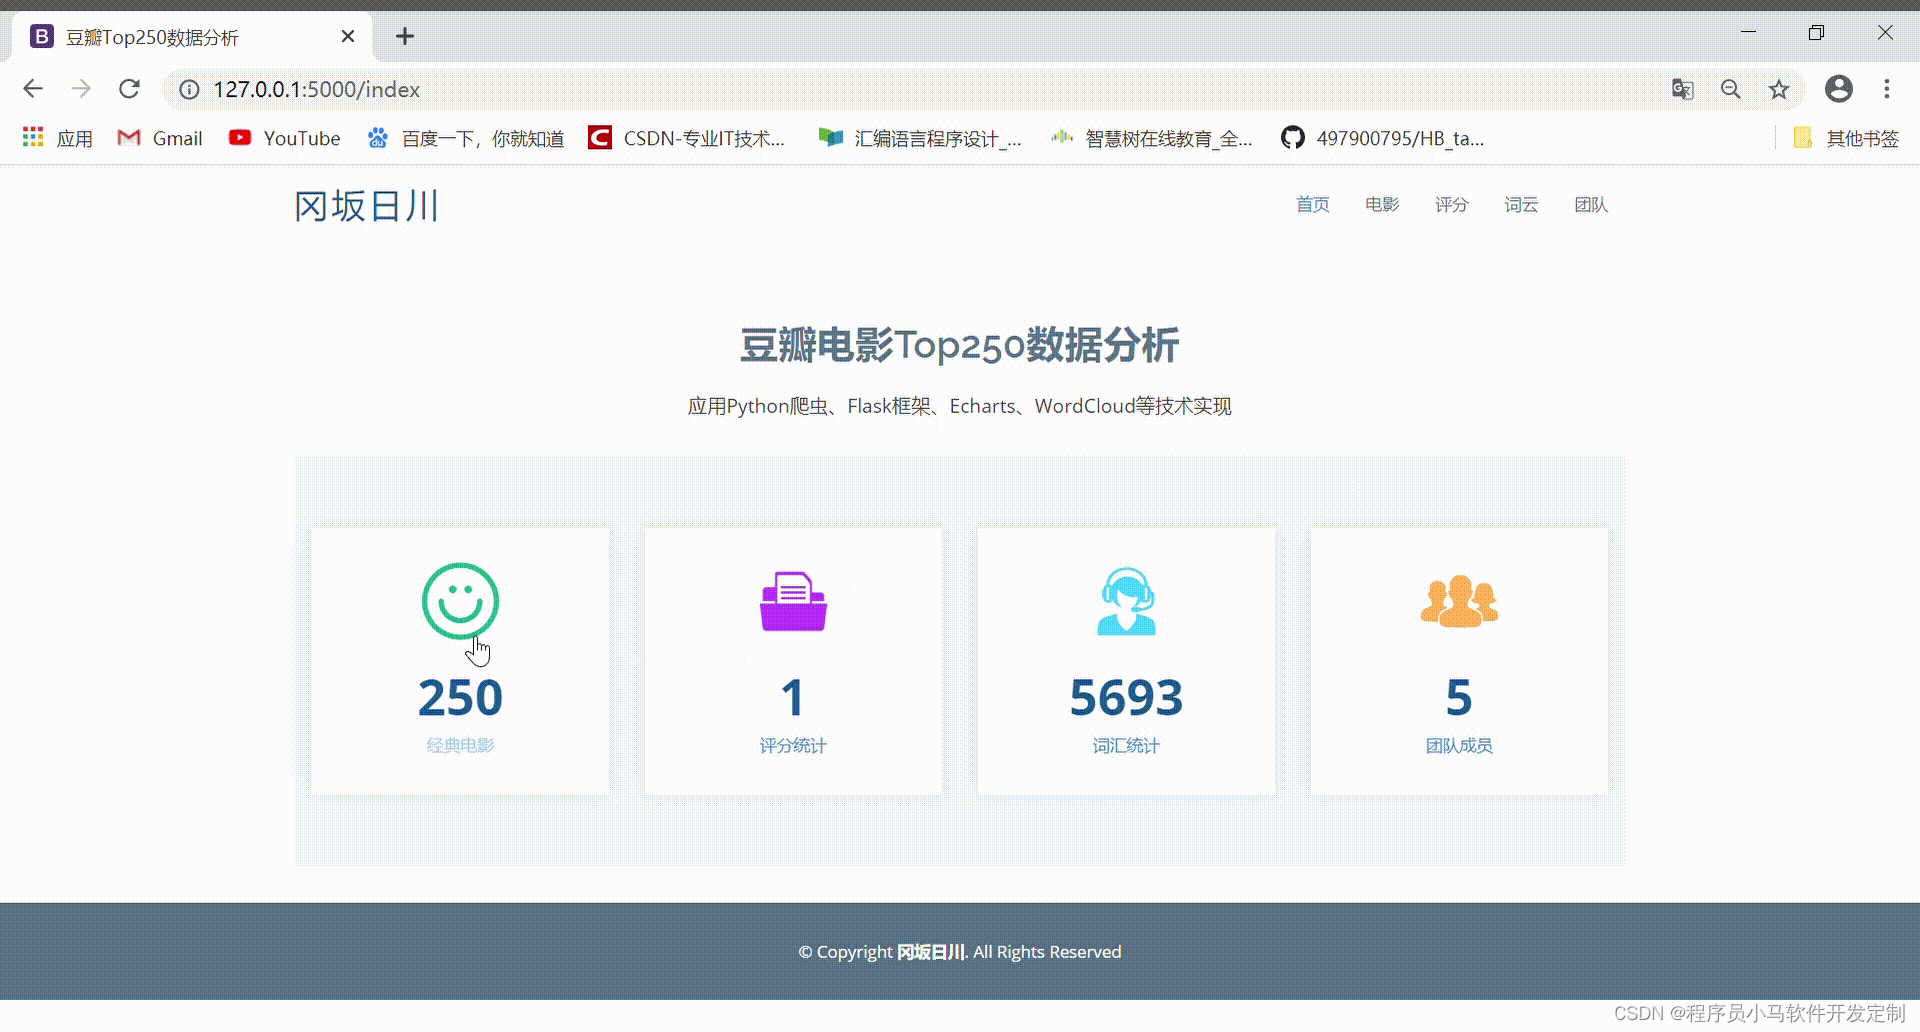Open the CSDN bookmark
The width and height of the screenshot is (1920, 1032).
coord(687,138)
